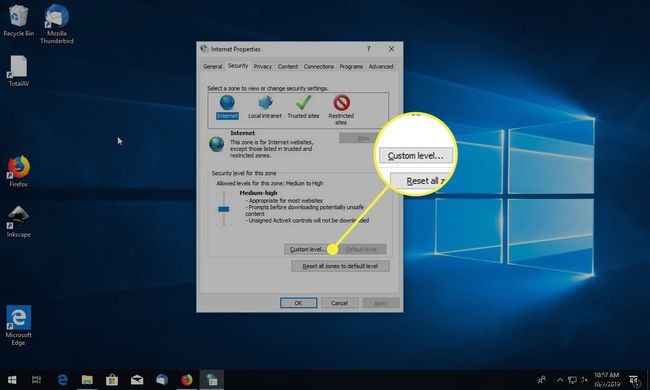The width and height of the screenshot is (650, 390).
Task: Click the help question mark in dialog title
Action: pyautogui.click(x=368, y=49)
